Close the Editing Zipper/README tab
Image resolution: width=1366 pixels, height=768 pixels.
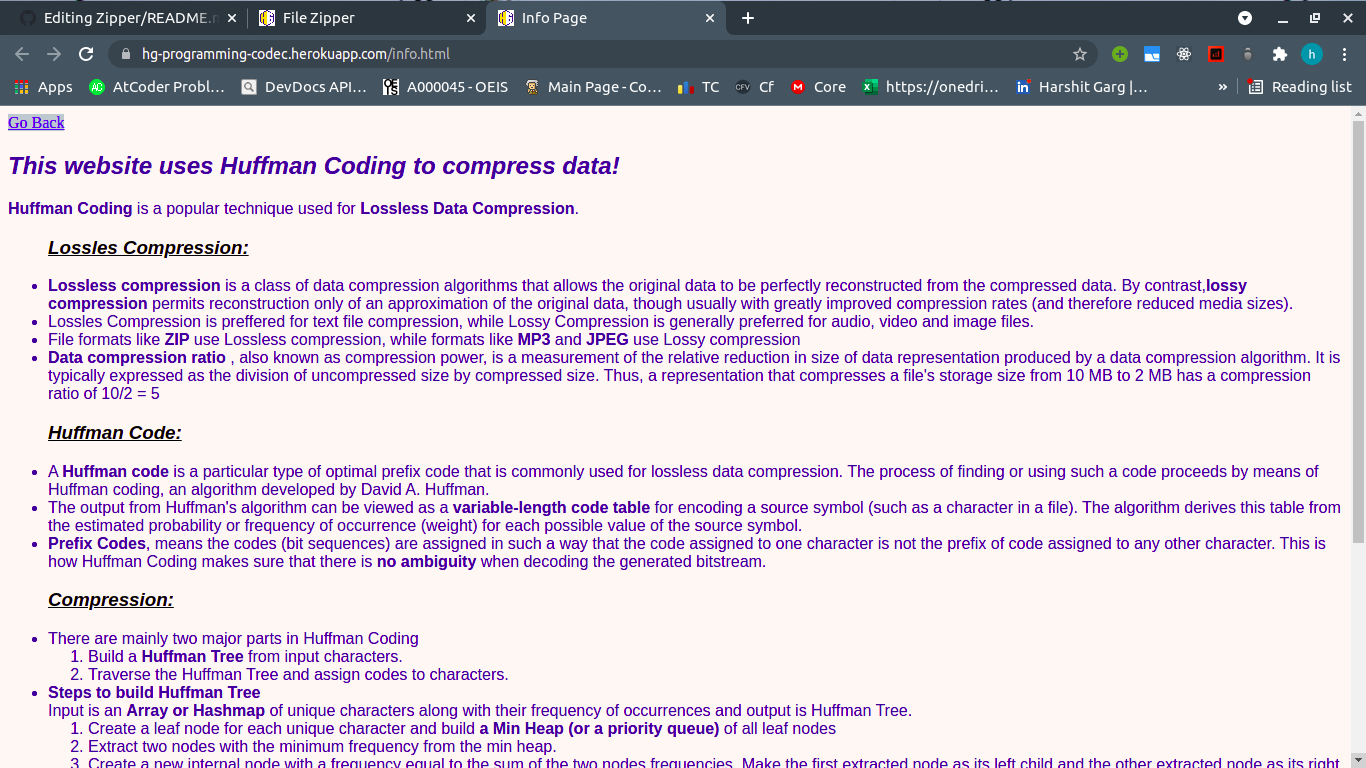pyautogui.click(x=231, y=18)
